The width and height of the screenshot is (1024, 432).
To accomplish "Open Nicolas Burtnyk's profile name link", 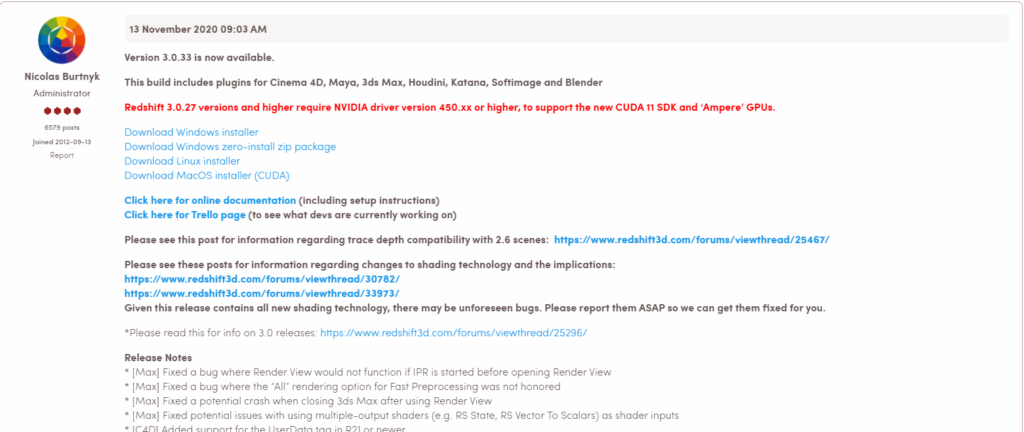I will [62, 76].
